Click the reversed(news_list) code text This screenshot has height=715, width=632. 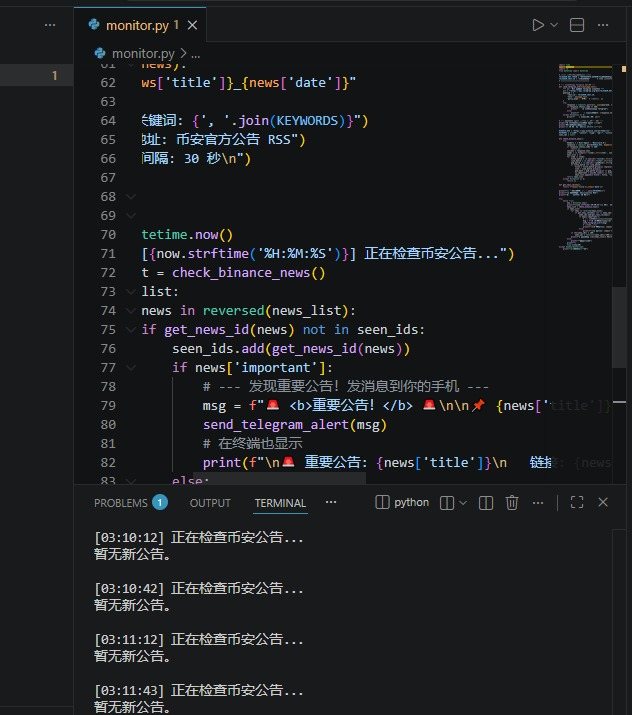click(x=276, y=311)
